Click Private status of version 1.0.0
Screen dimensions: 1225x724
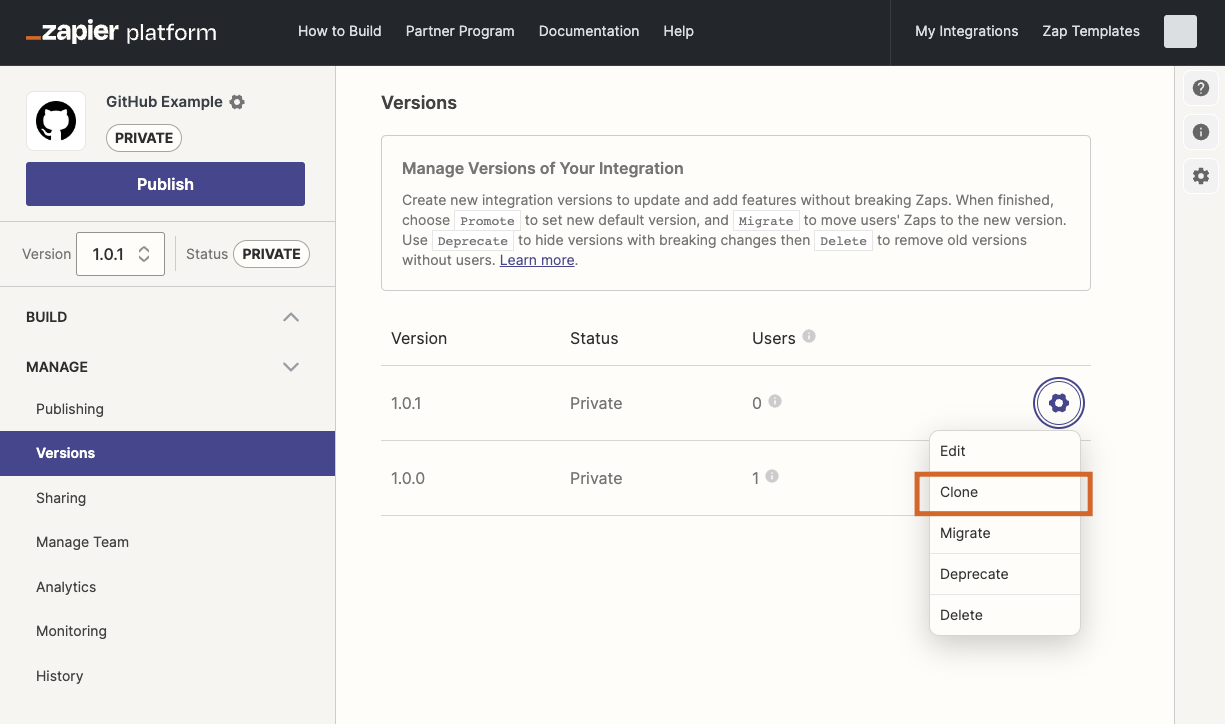click(596, 478)
